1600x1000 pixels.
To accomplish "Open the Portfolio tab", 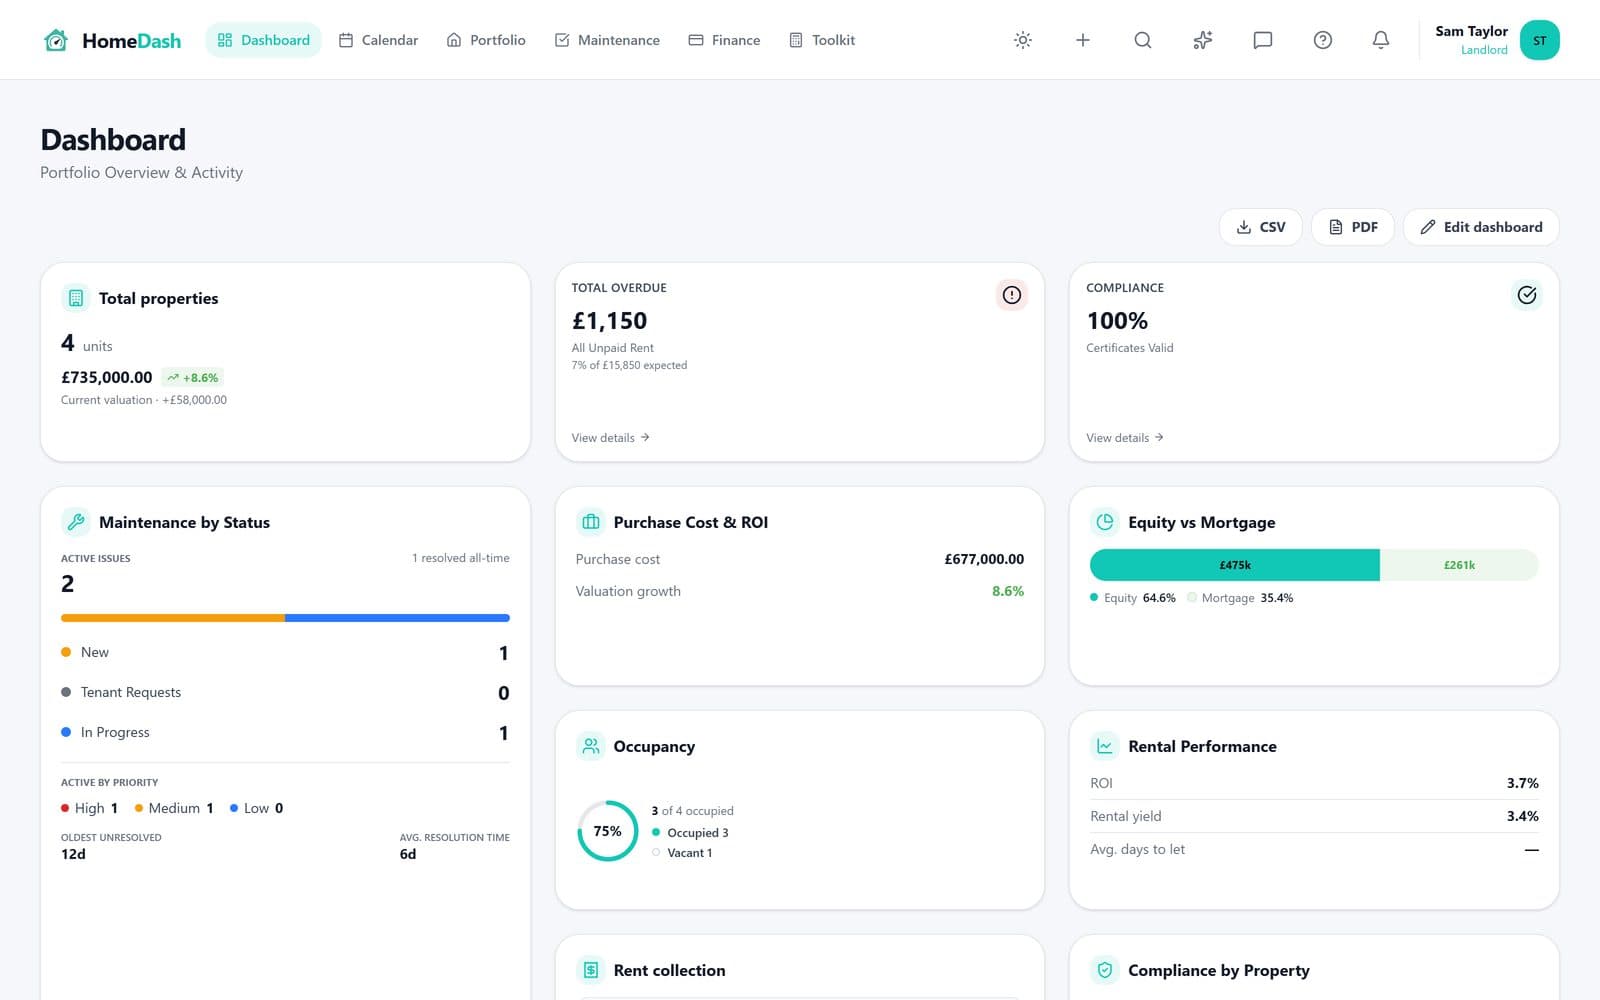I will click(486, 40).
